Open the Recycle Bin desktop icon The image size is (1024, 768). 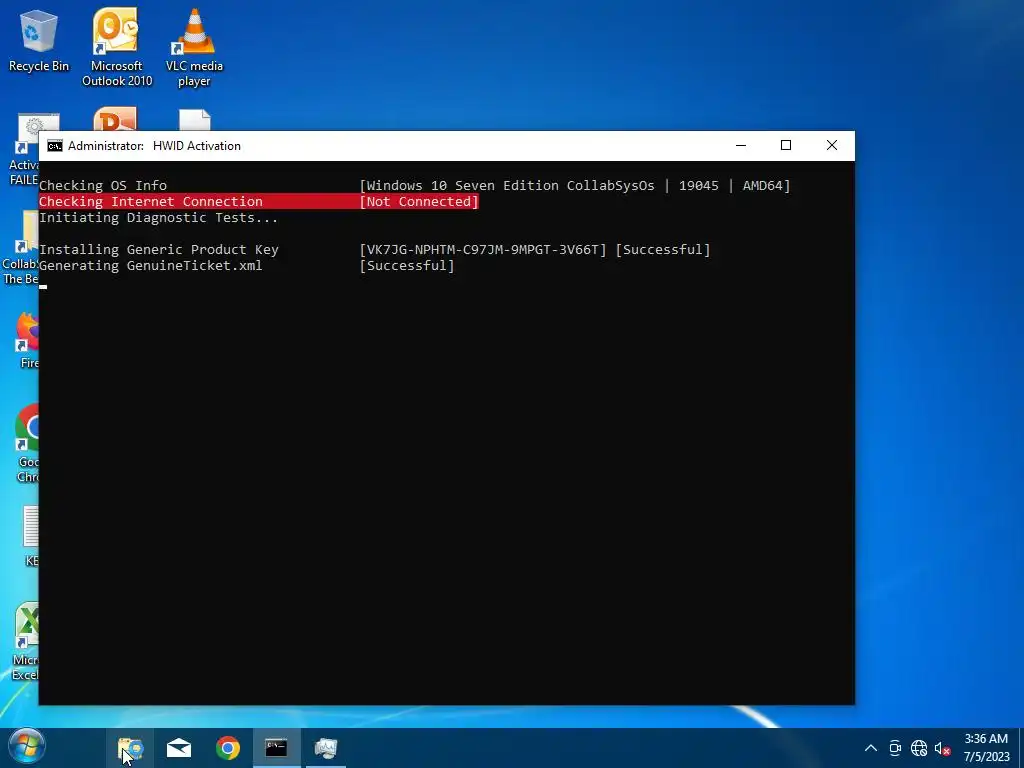38,40
